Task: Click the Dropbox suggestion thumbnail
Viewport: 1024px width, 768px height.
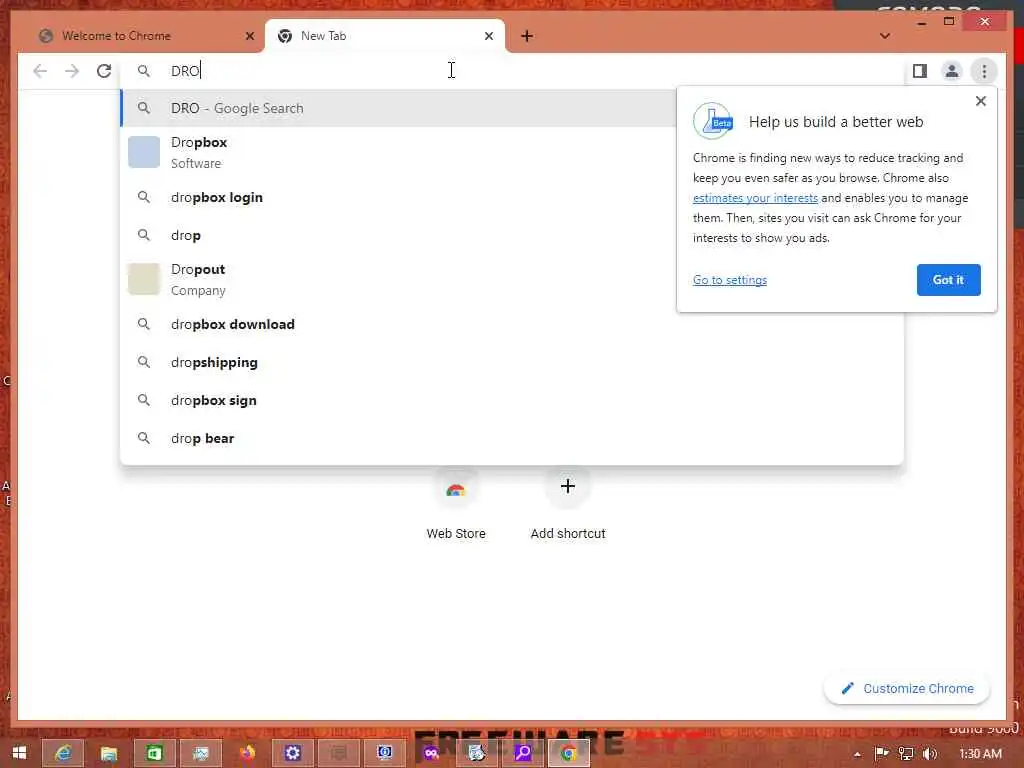Action: click(x=144, y=152)
